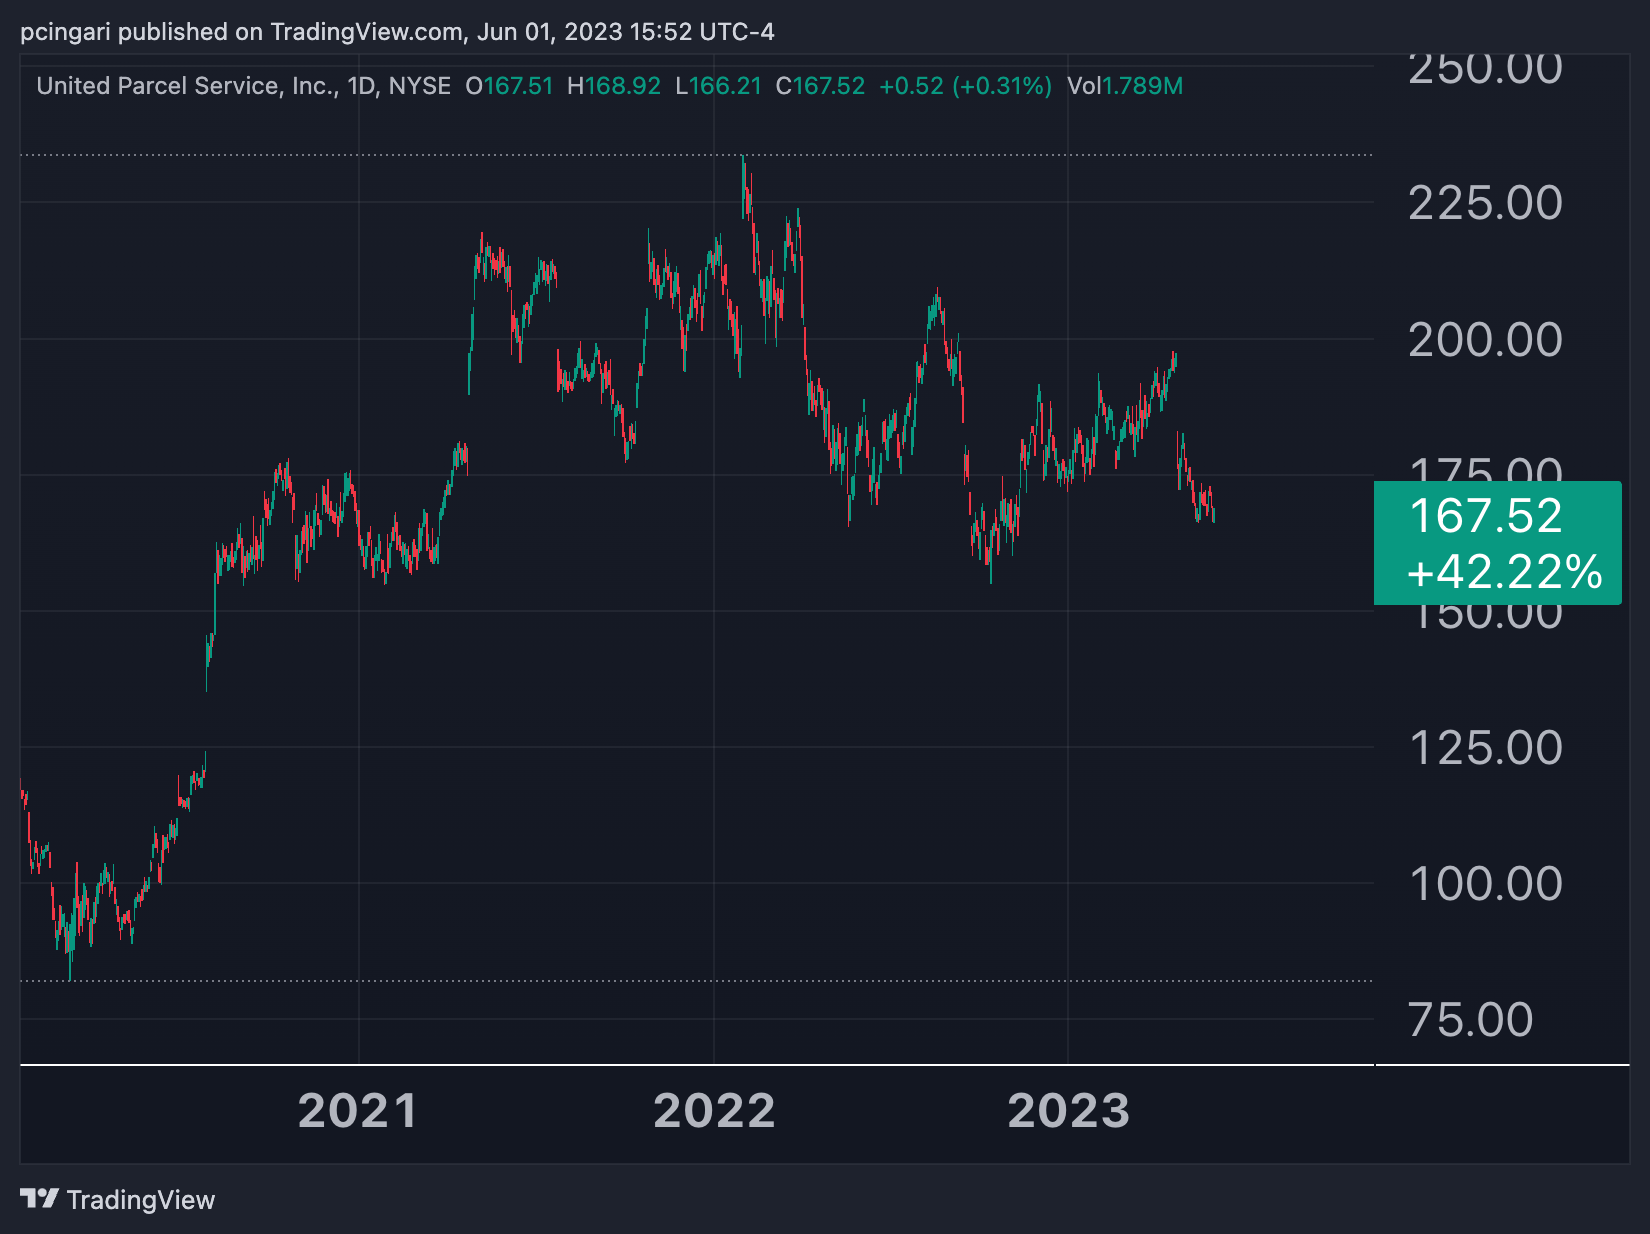Click the 75.00 price axis label
Viewport: 1650px width, 1234px height.
pyautogui.click(x=1470, y=1020)
